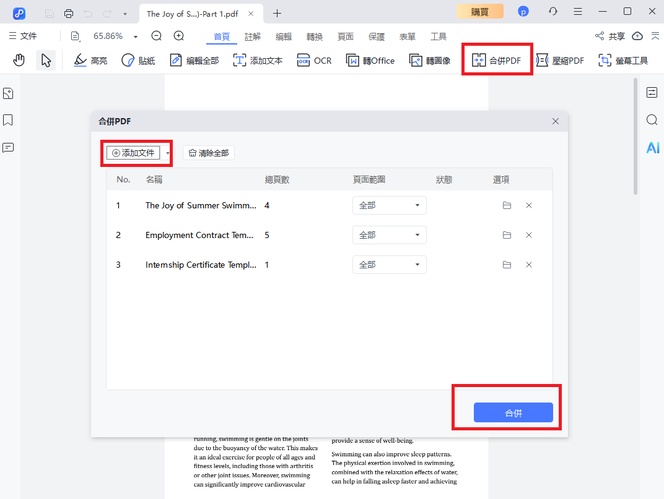Run the OCR tool
The width and height of the screenshot is (664, 499).
click(x=312, y=60)
